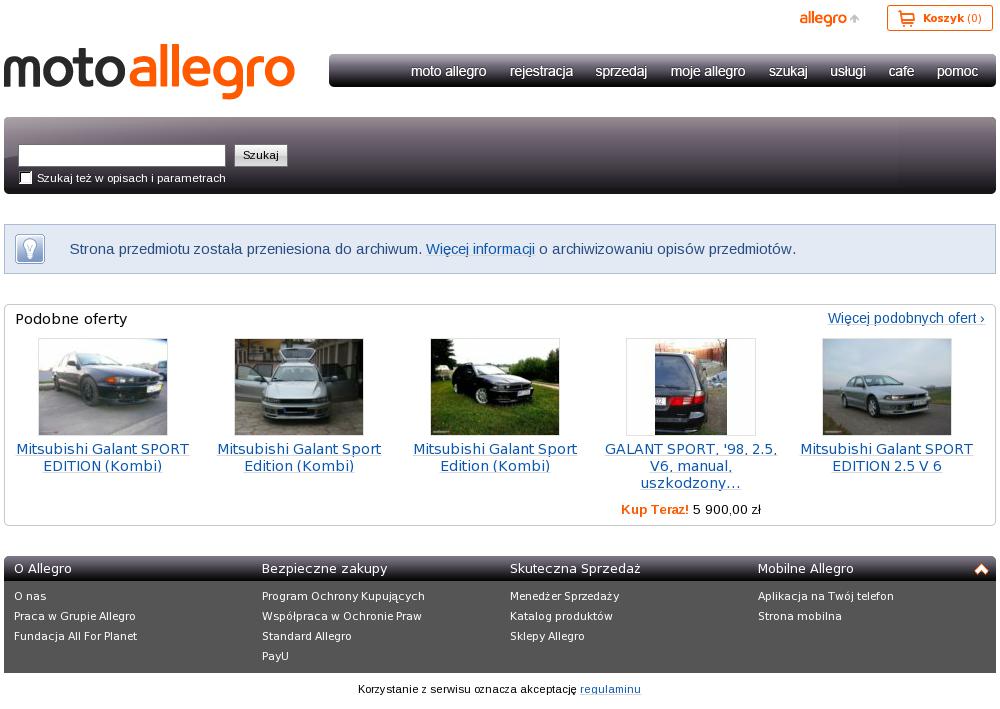Open the pomoc menu item

[957, 71]
